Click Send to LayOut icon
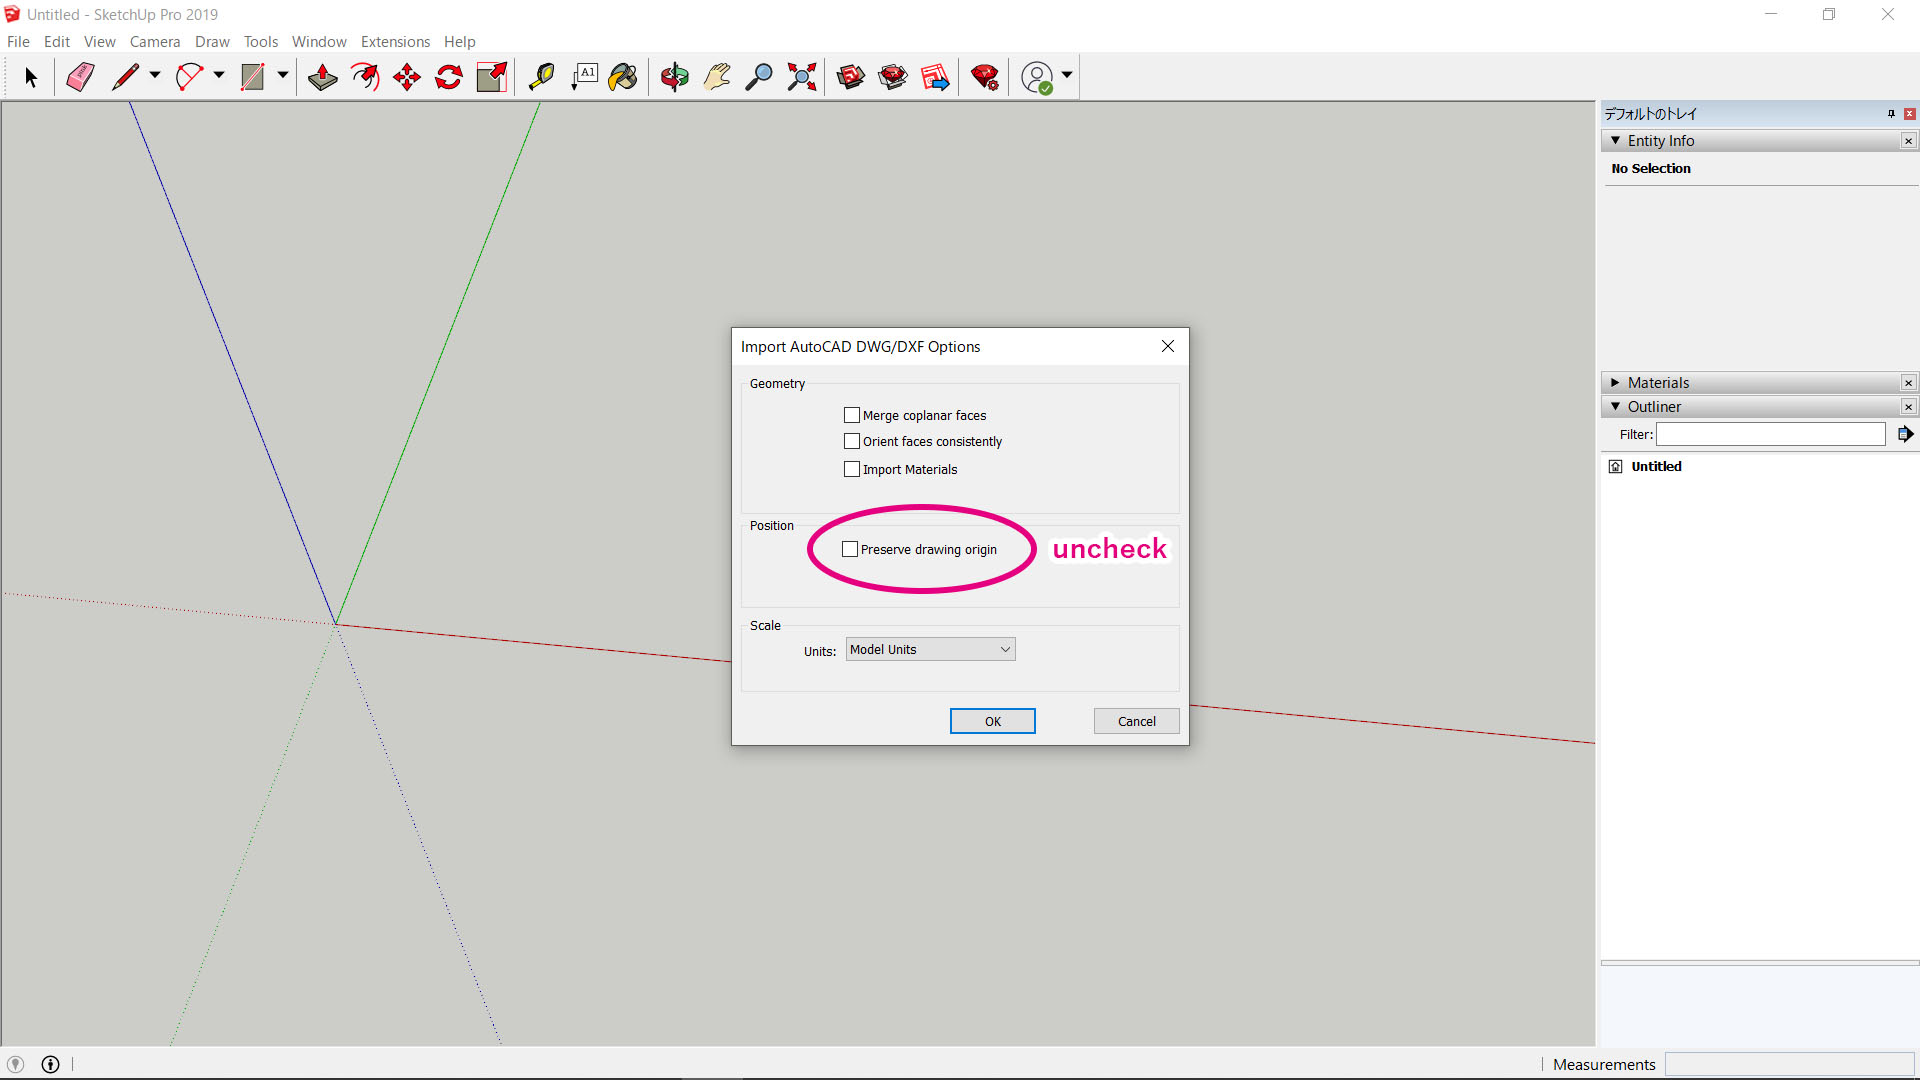Viewport: 1920px width, 1080px height. [x=935, y=77]
